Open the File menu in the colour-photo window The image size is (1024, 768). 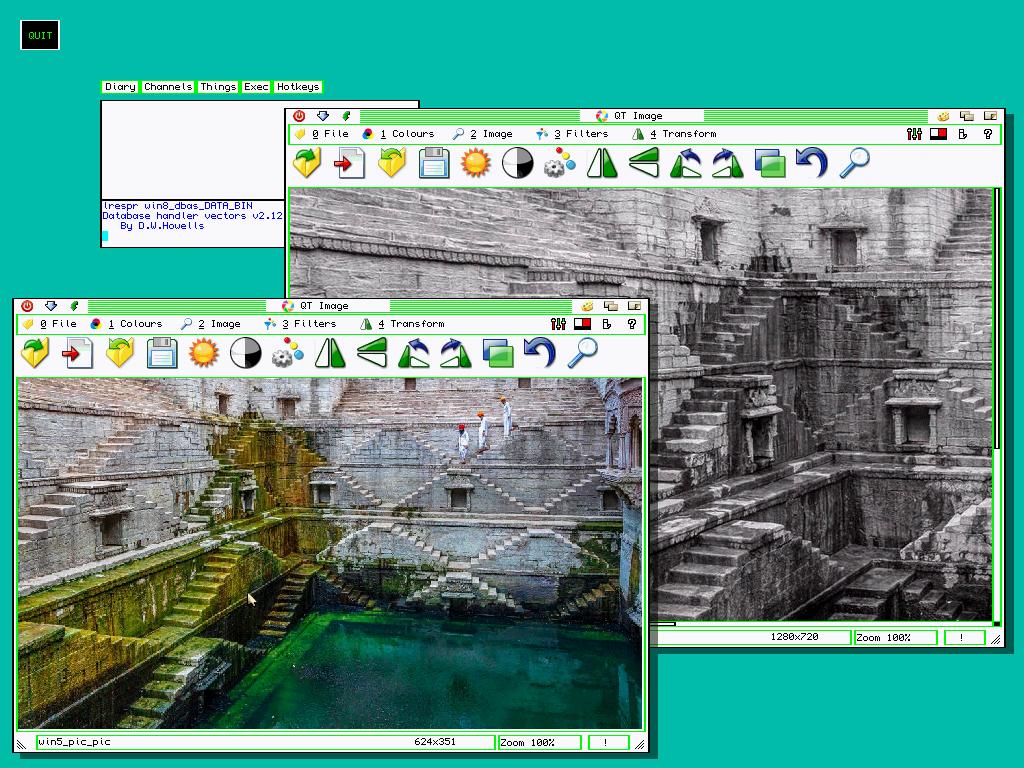[x=50, y=324]
